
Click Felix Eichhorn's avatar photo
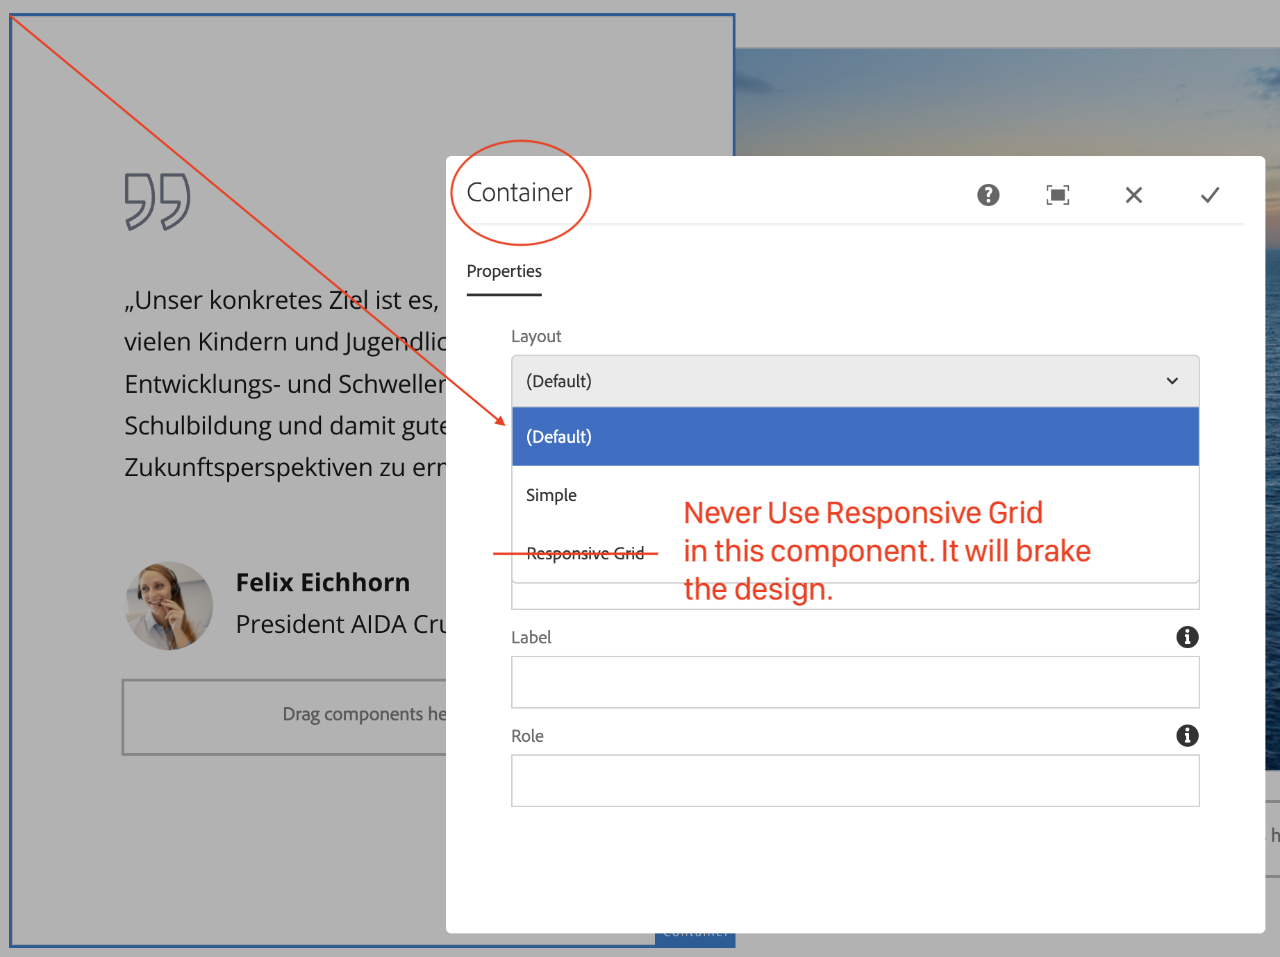168,605
